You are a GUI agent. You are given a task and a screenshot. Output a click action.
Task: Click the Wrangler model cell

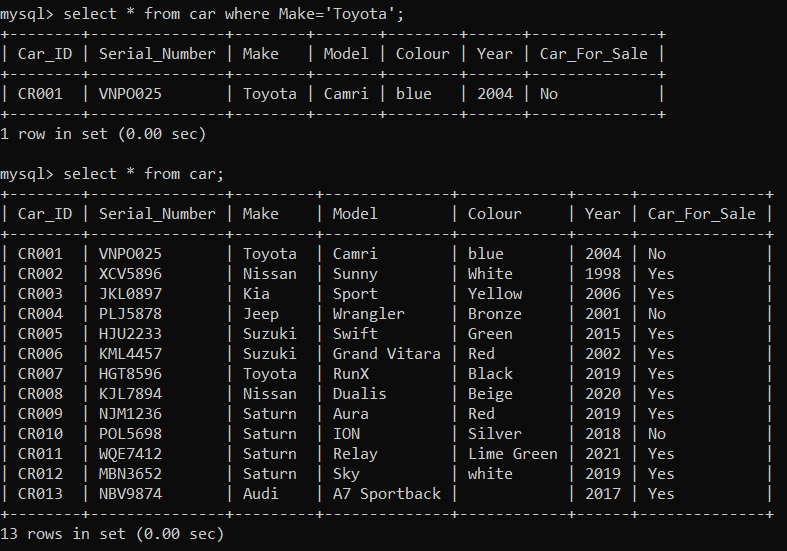(x=368, y=314)
